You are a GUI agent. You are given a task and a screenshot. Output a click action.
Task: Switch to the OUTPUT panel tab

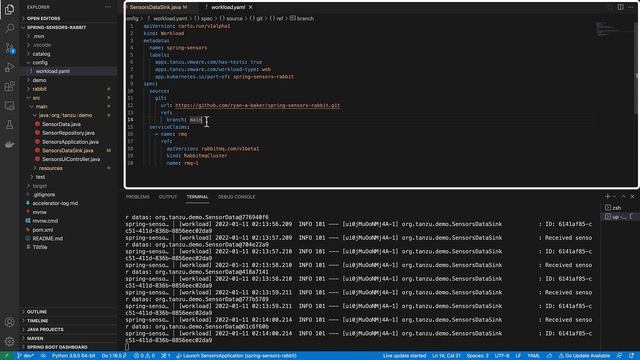coord(168,197)
